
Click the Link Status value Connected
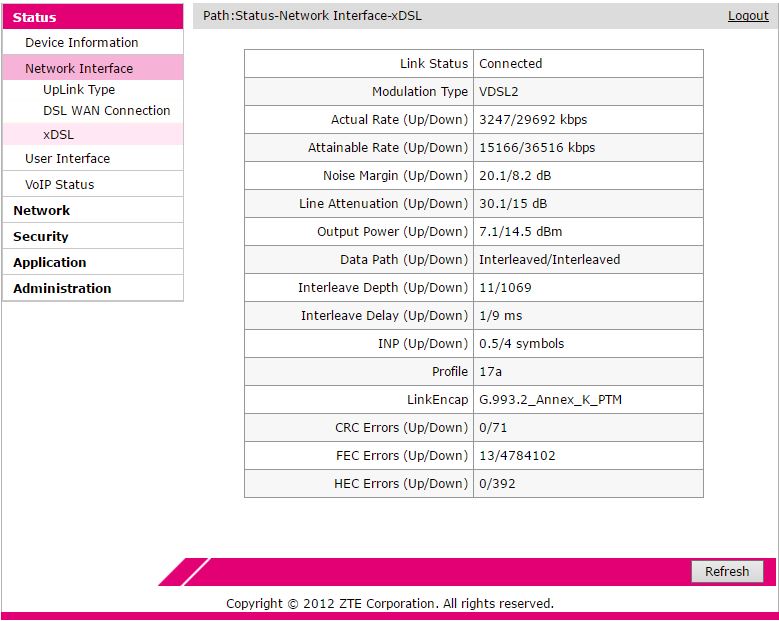pos(511,64)
